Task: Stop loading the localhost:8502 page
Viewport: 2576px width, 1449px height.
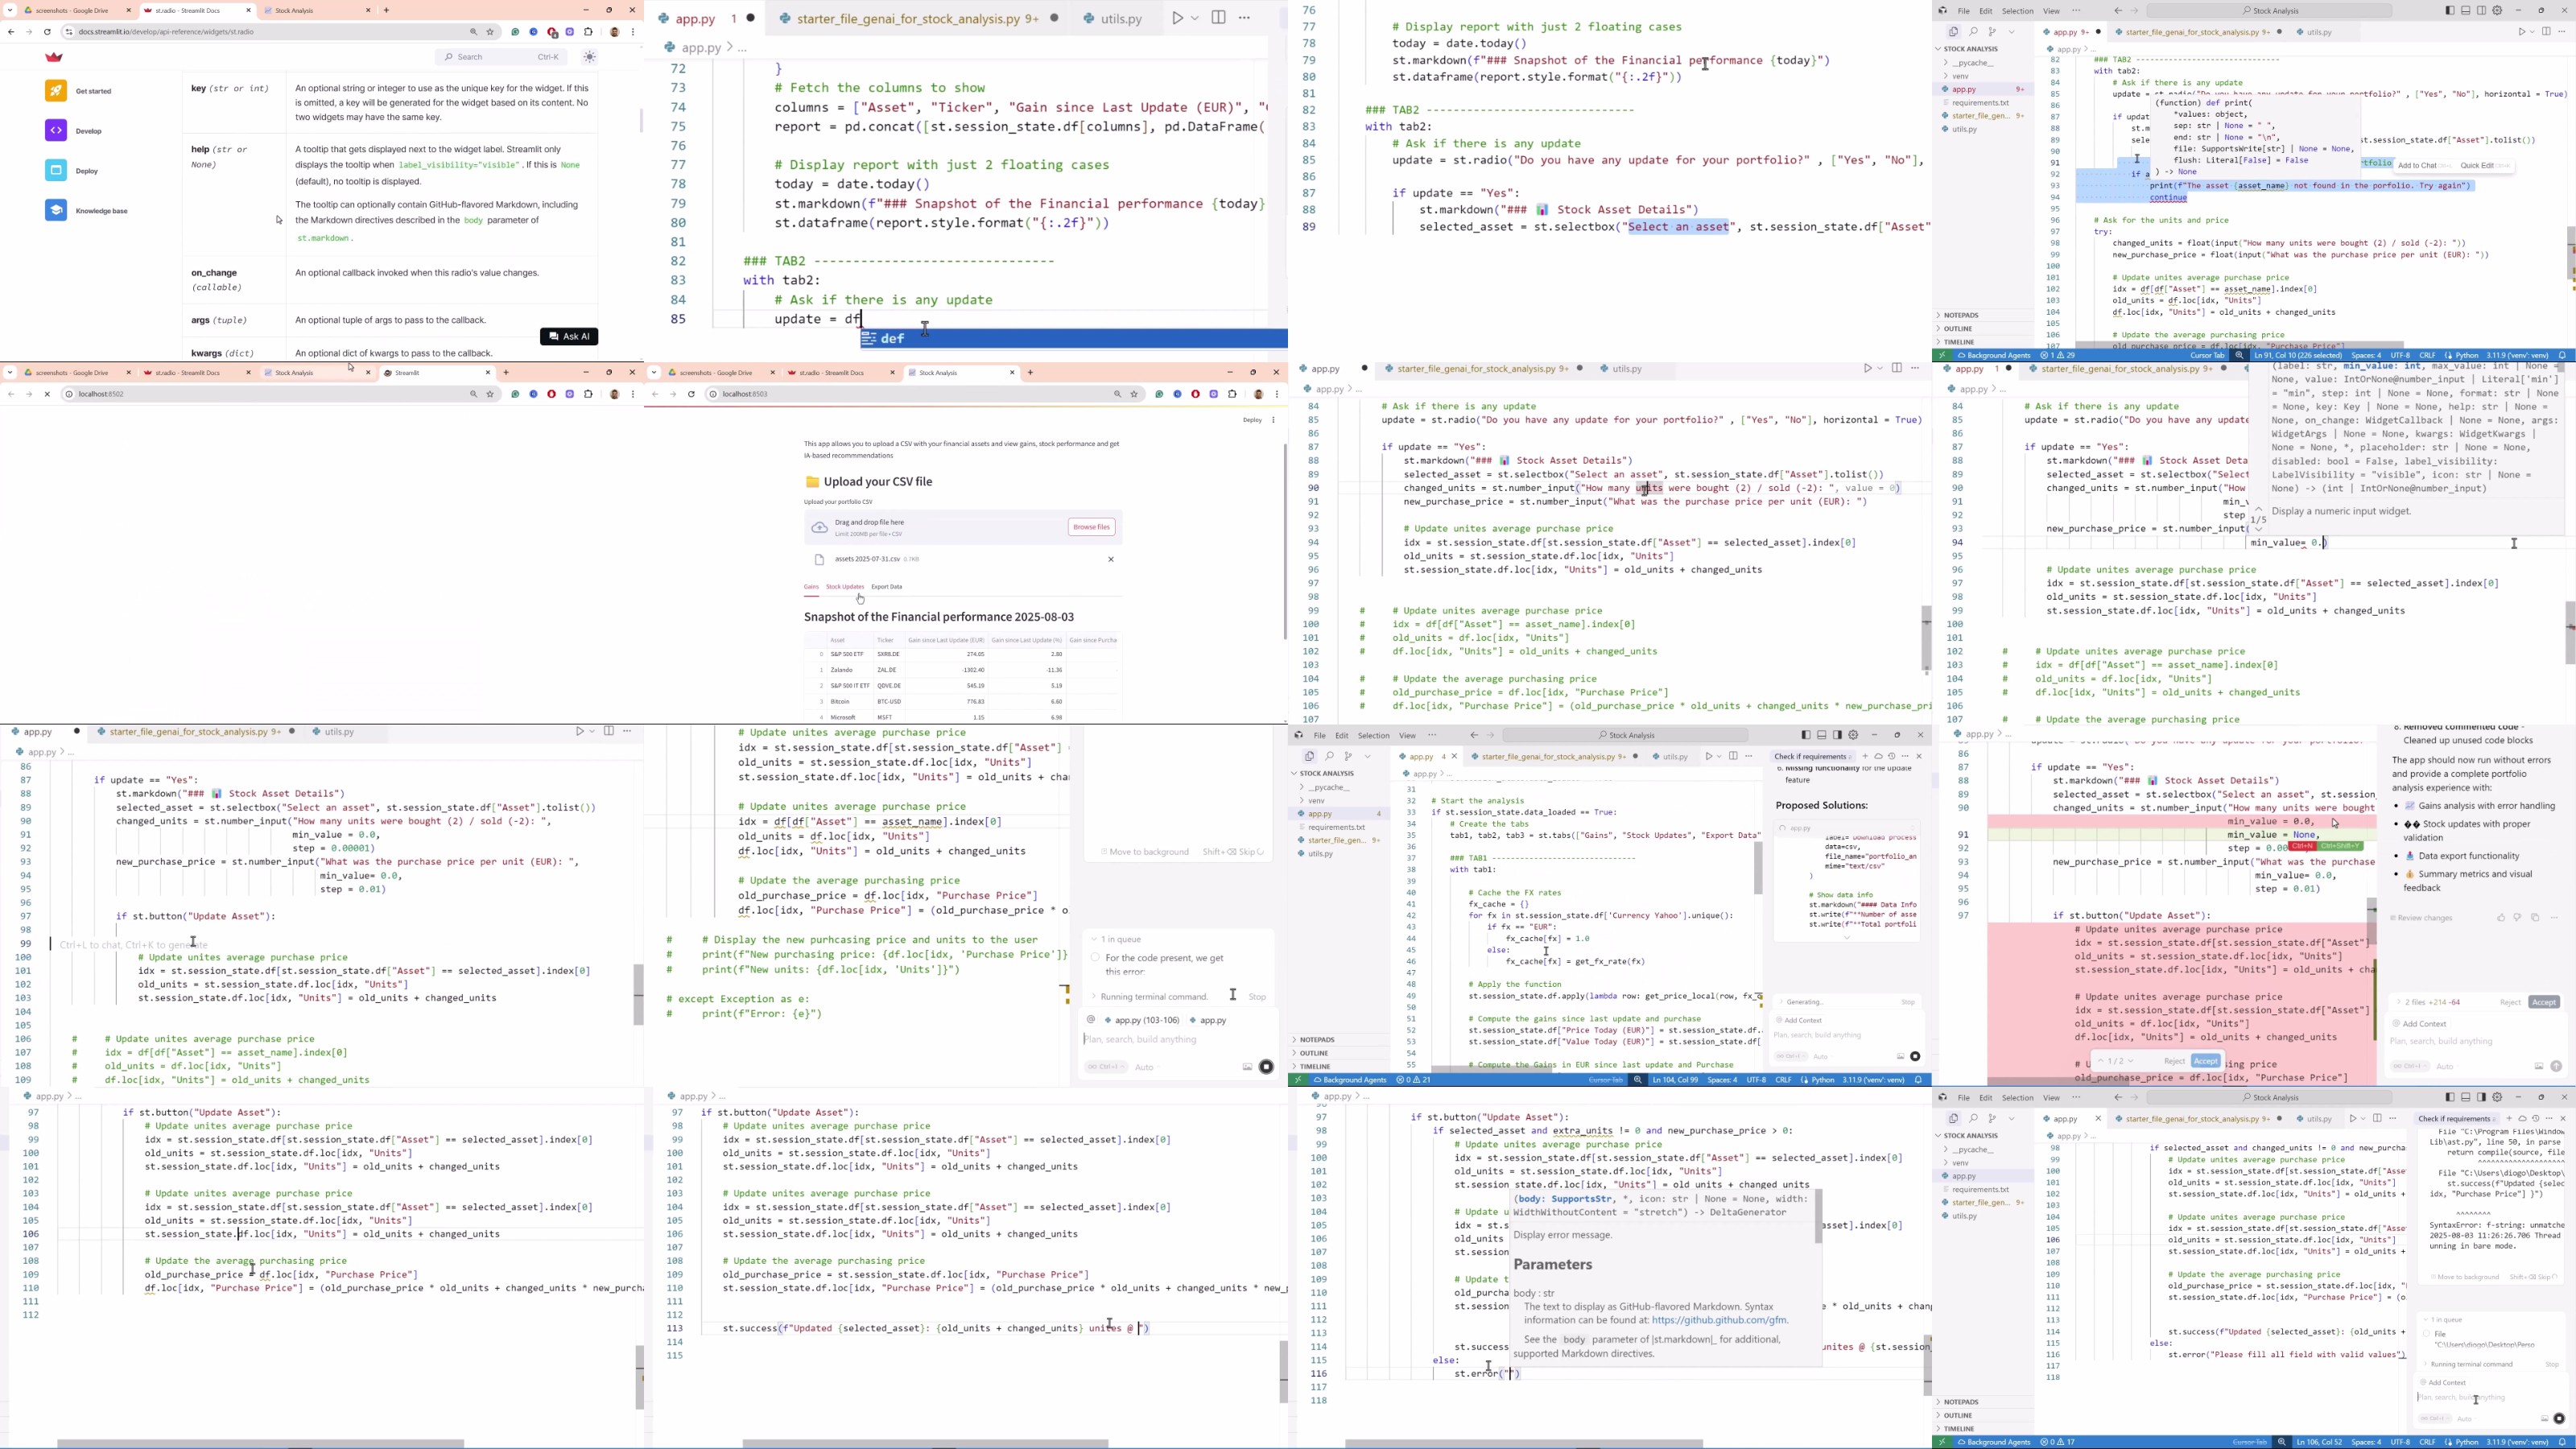Action: pyautogui.click(x=47, y=394)
